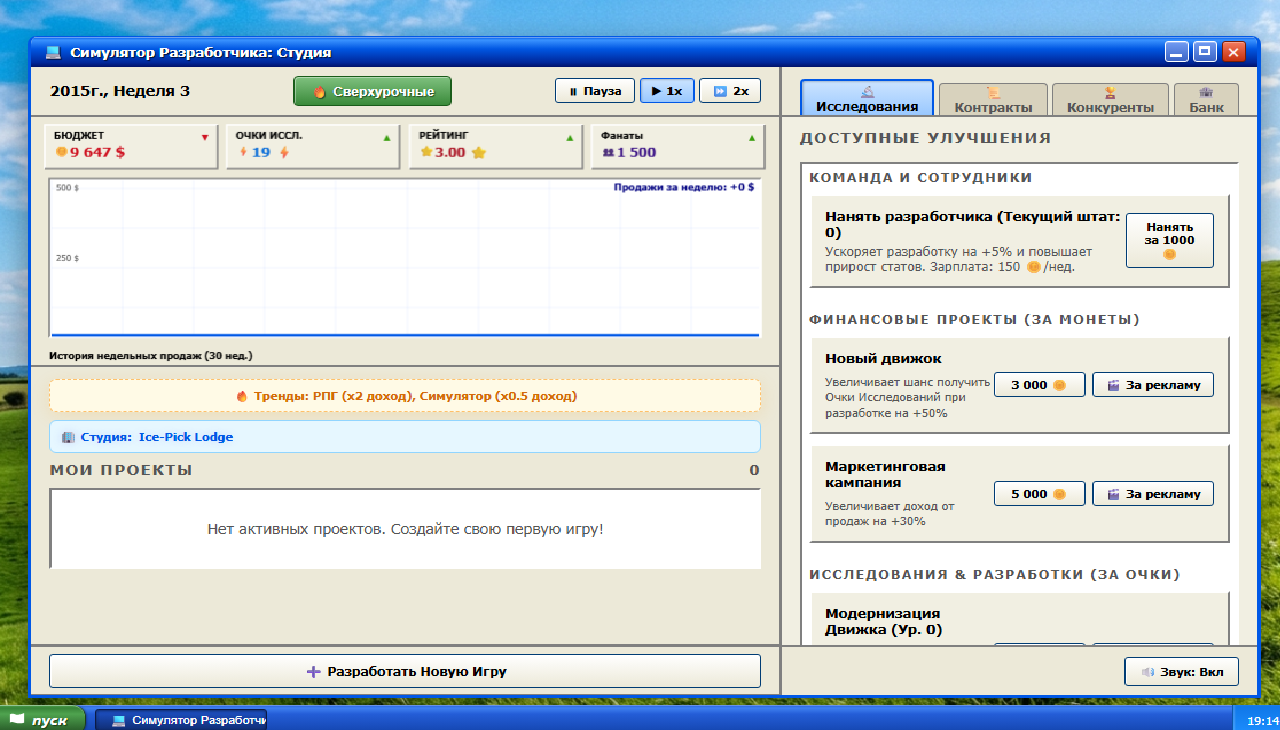Viewport: 1280px width, 730px height.
Task: Maximize the Симулятор Разработчика window
Action: (1204, 52)
